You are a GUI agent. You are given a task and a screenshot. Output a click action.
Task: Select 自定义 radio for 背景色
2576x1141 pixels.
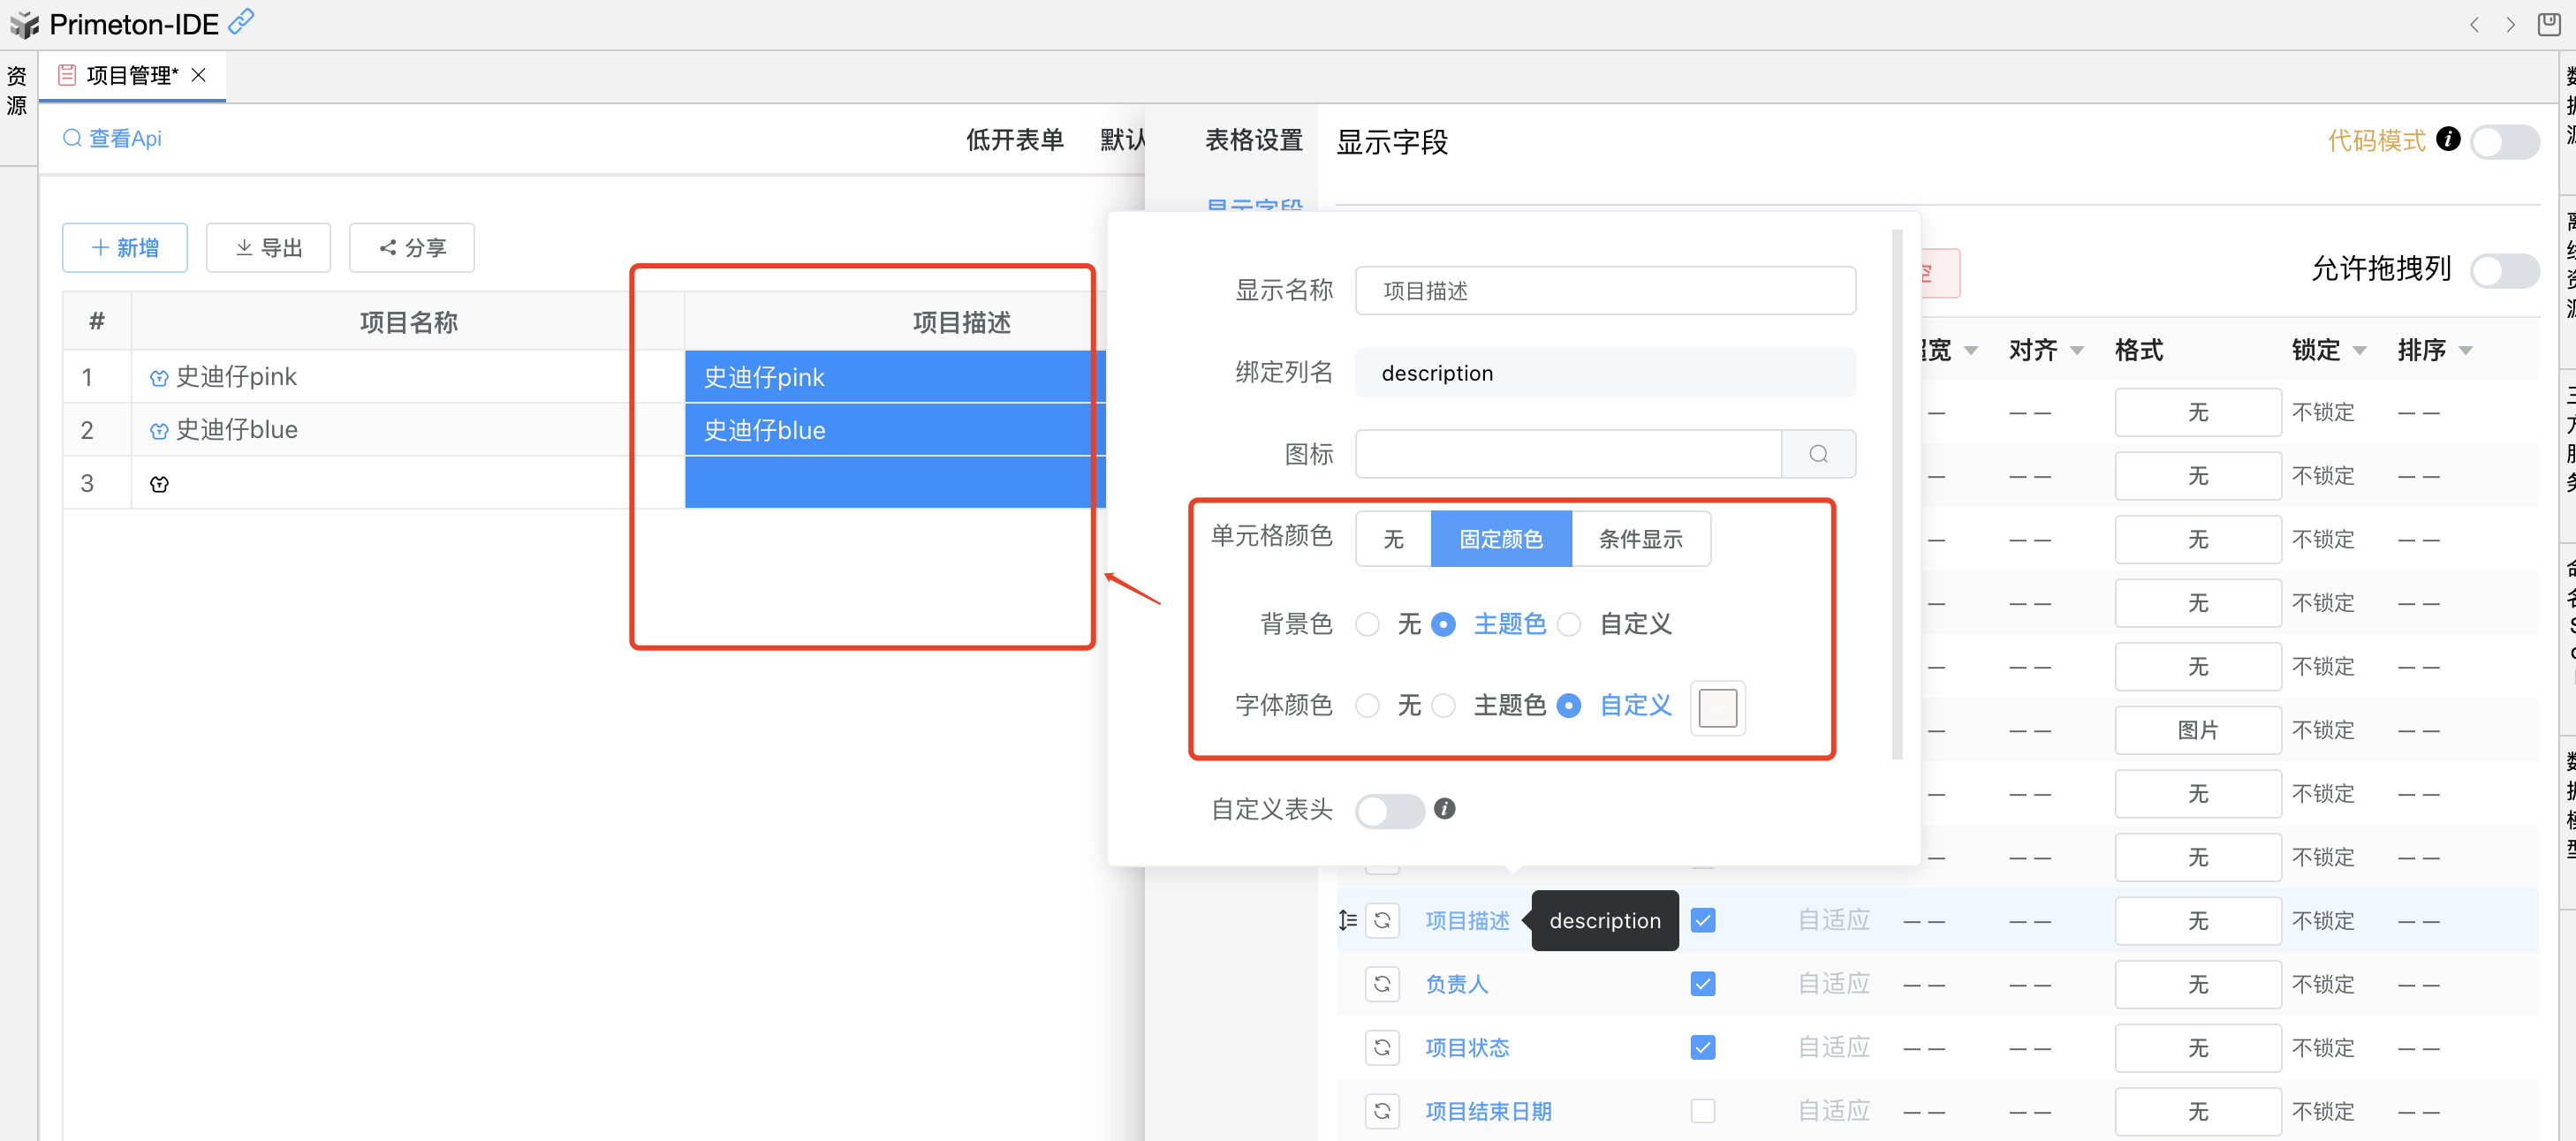tap(1570, 624)
